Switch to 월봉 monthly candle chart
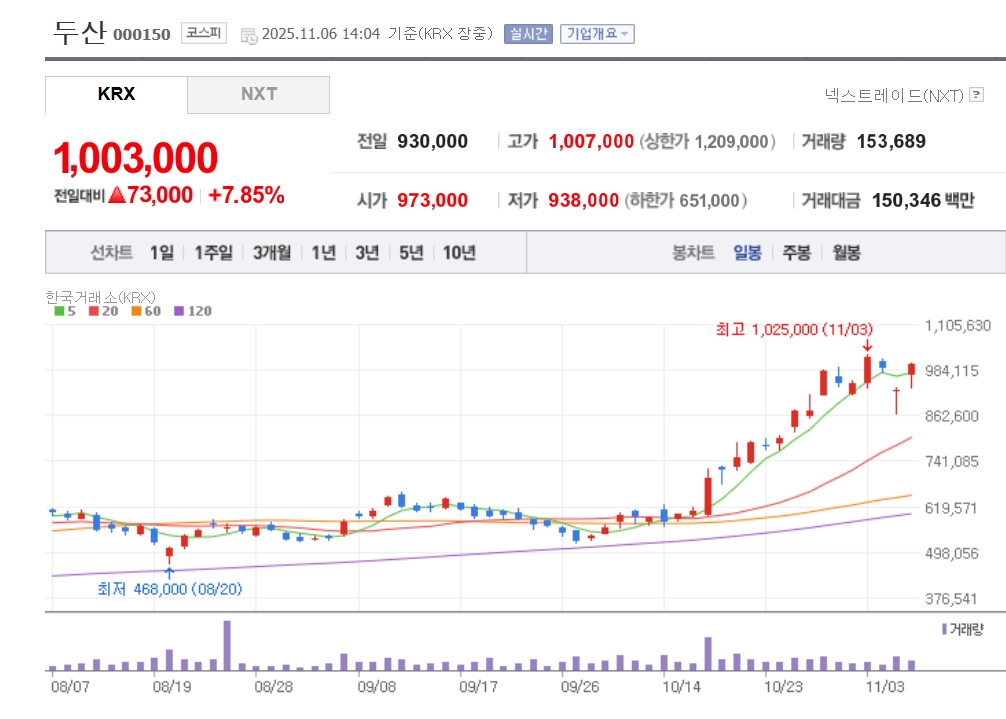1006x719 pixels. click(846, 253)
